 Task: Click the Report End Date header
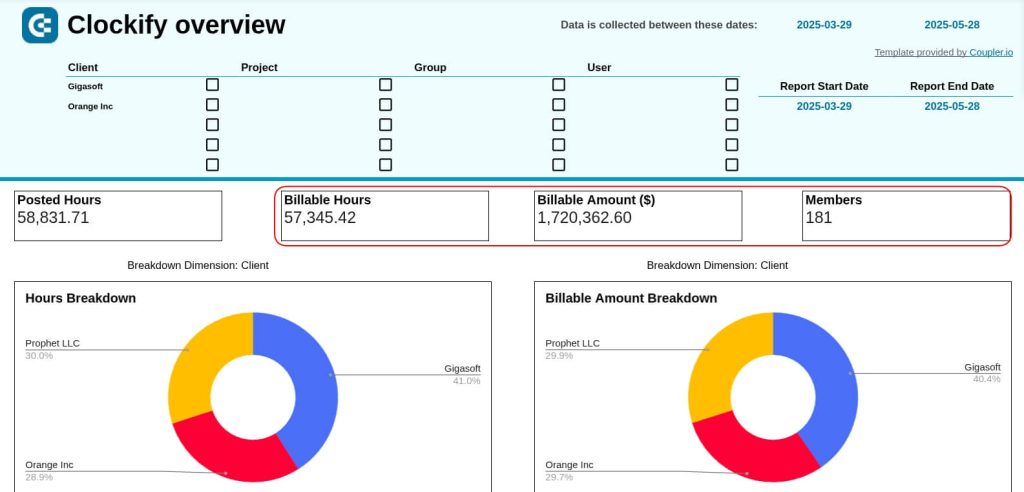point(952,86)
